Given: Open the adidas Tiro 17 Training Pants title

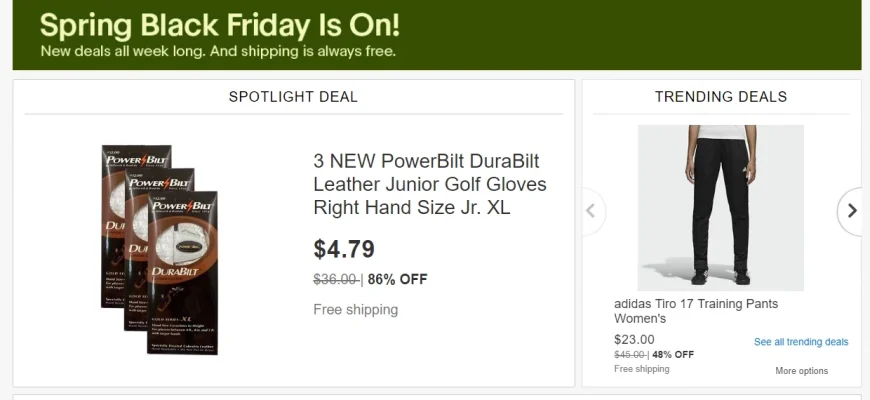Looking at the screenshot, I should pos(695,311).
